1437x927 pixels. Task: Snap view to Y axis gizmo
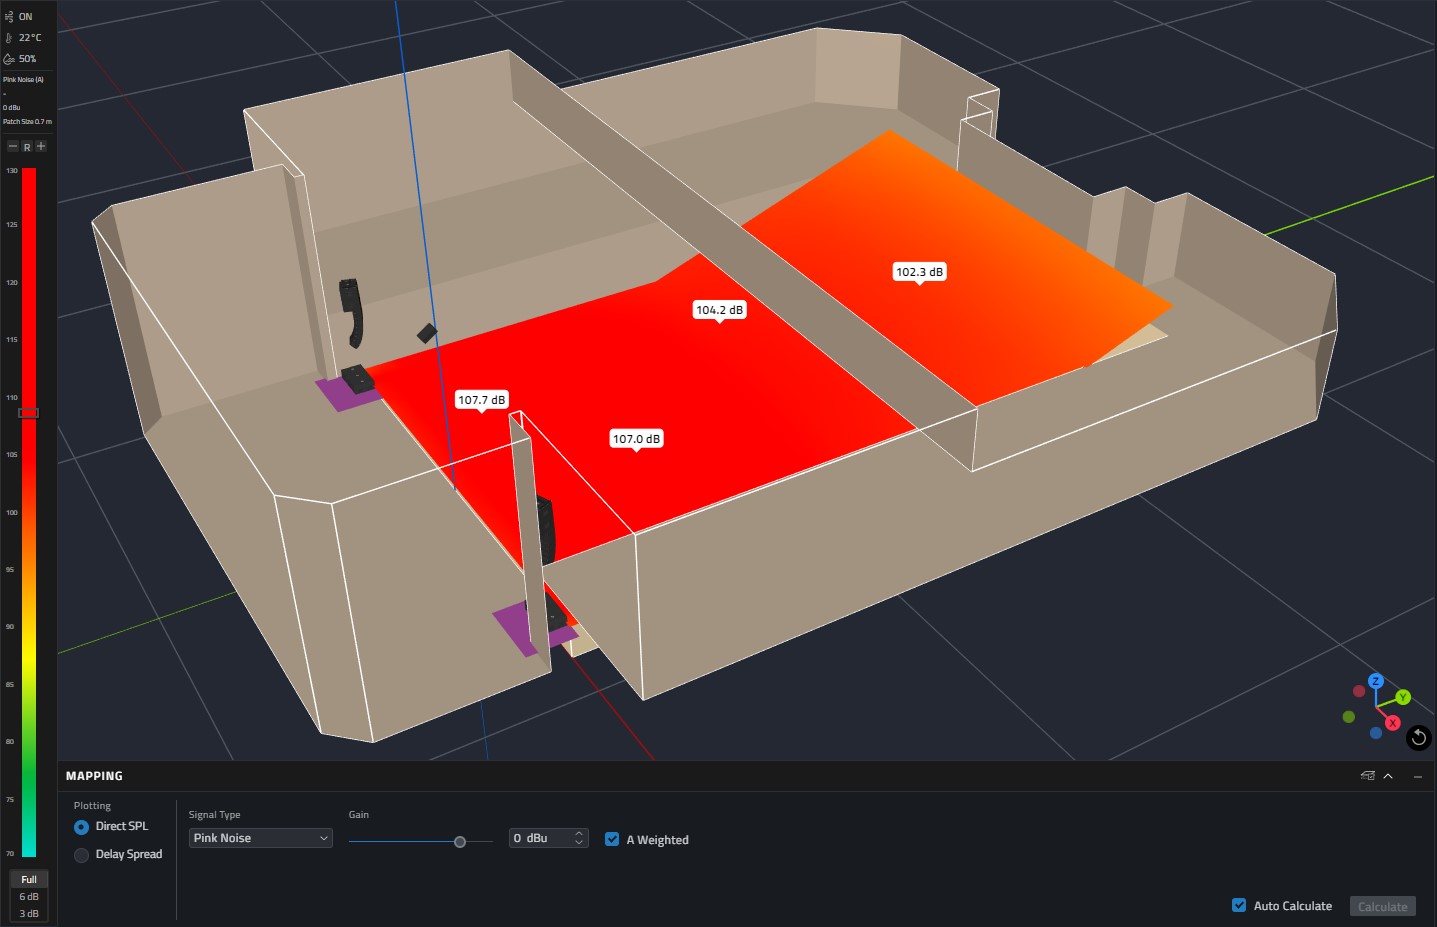[x=1403, y=697]
